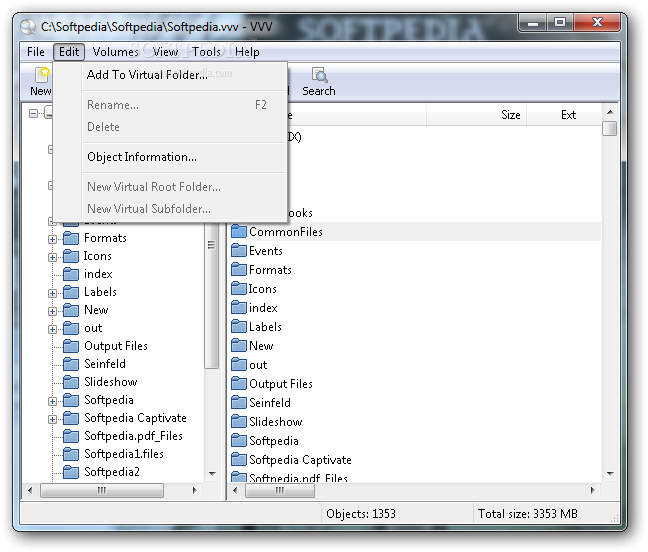Click Formats folder icon in file list
The image size is (648, 552).
click(239, 269)
